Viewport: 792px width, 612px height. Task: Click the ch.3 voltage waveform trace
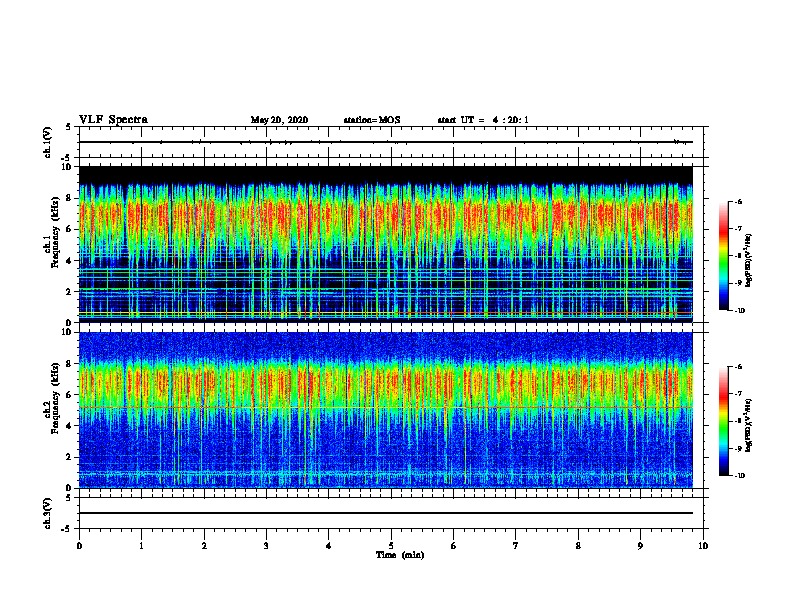(x=385, y=513)
